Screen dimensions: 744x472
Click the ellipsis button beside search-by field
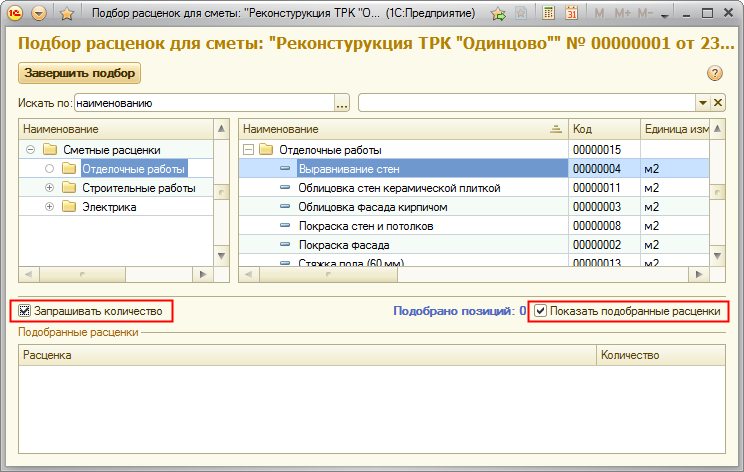[342, 103]
